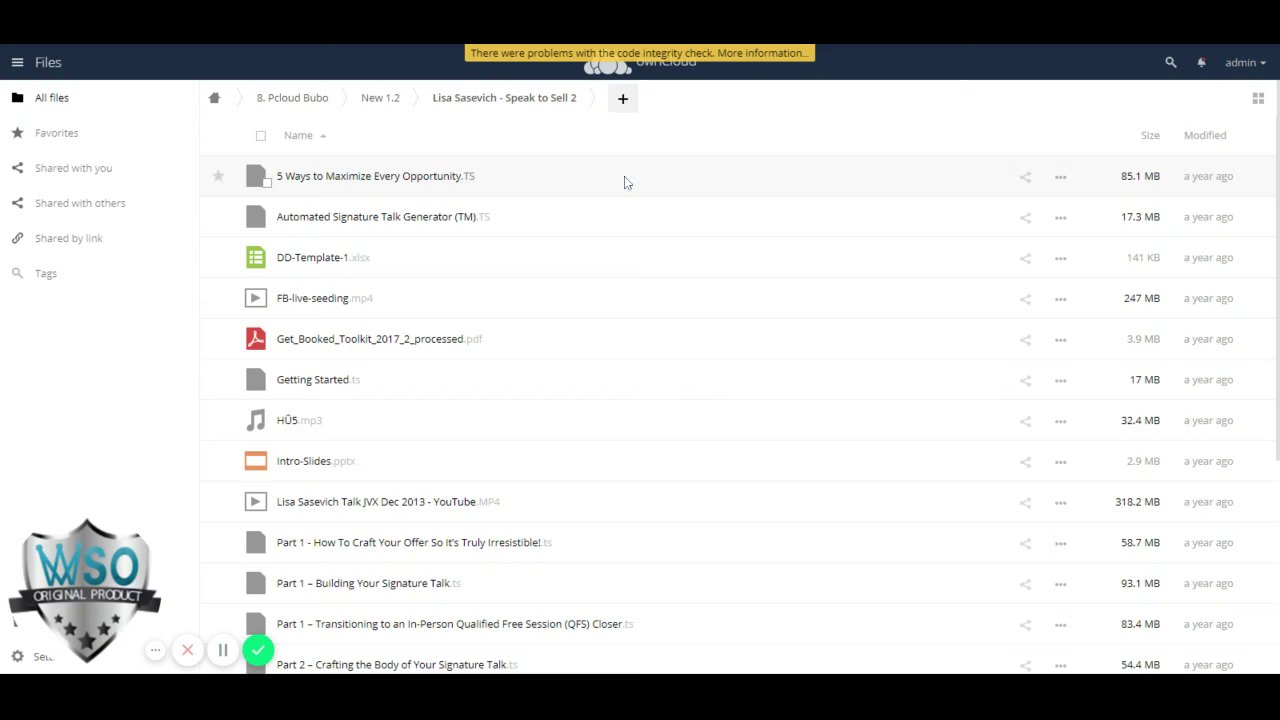The height and width of the screenshot is (720, 1280).
Task: Open the notifications bell icon
Action: coord(1201,62)
